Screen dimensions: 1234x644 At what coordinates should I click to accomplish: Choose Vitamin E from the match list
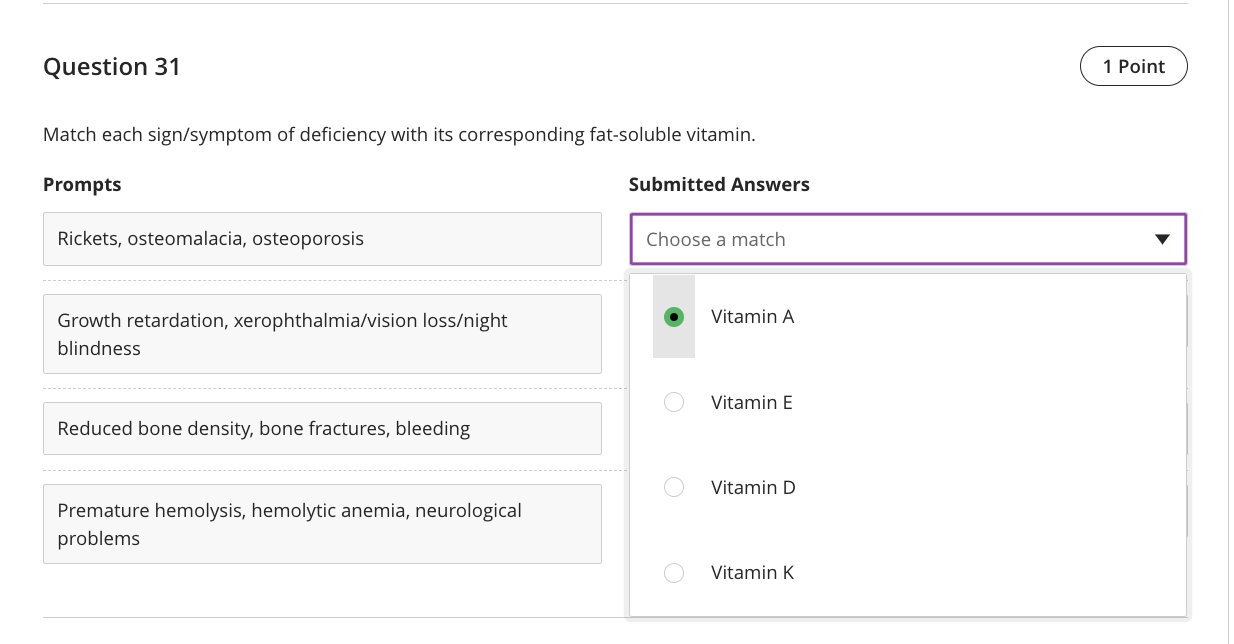pos(674,402)
